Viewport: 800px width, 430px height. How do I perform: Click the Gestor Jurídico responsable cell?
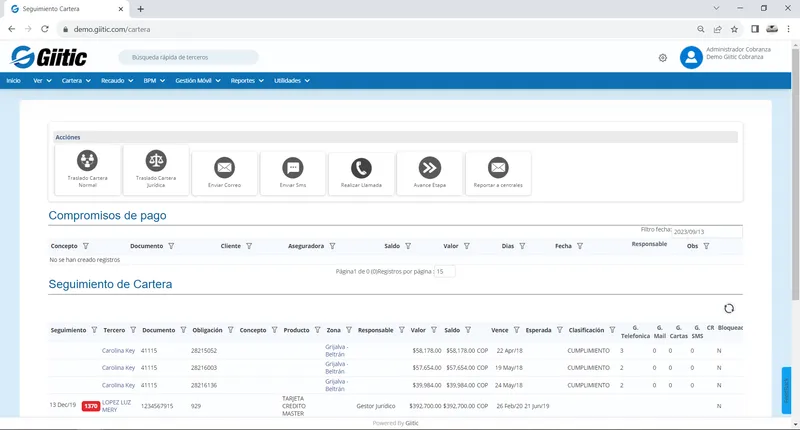pyautogui.click(x=376, y=406)
